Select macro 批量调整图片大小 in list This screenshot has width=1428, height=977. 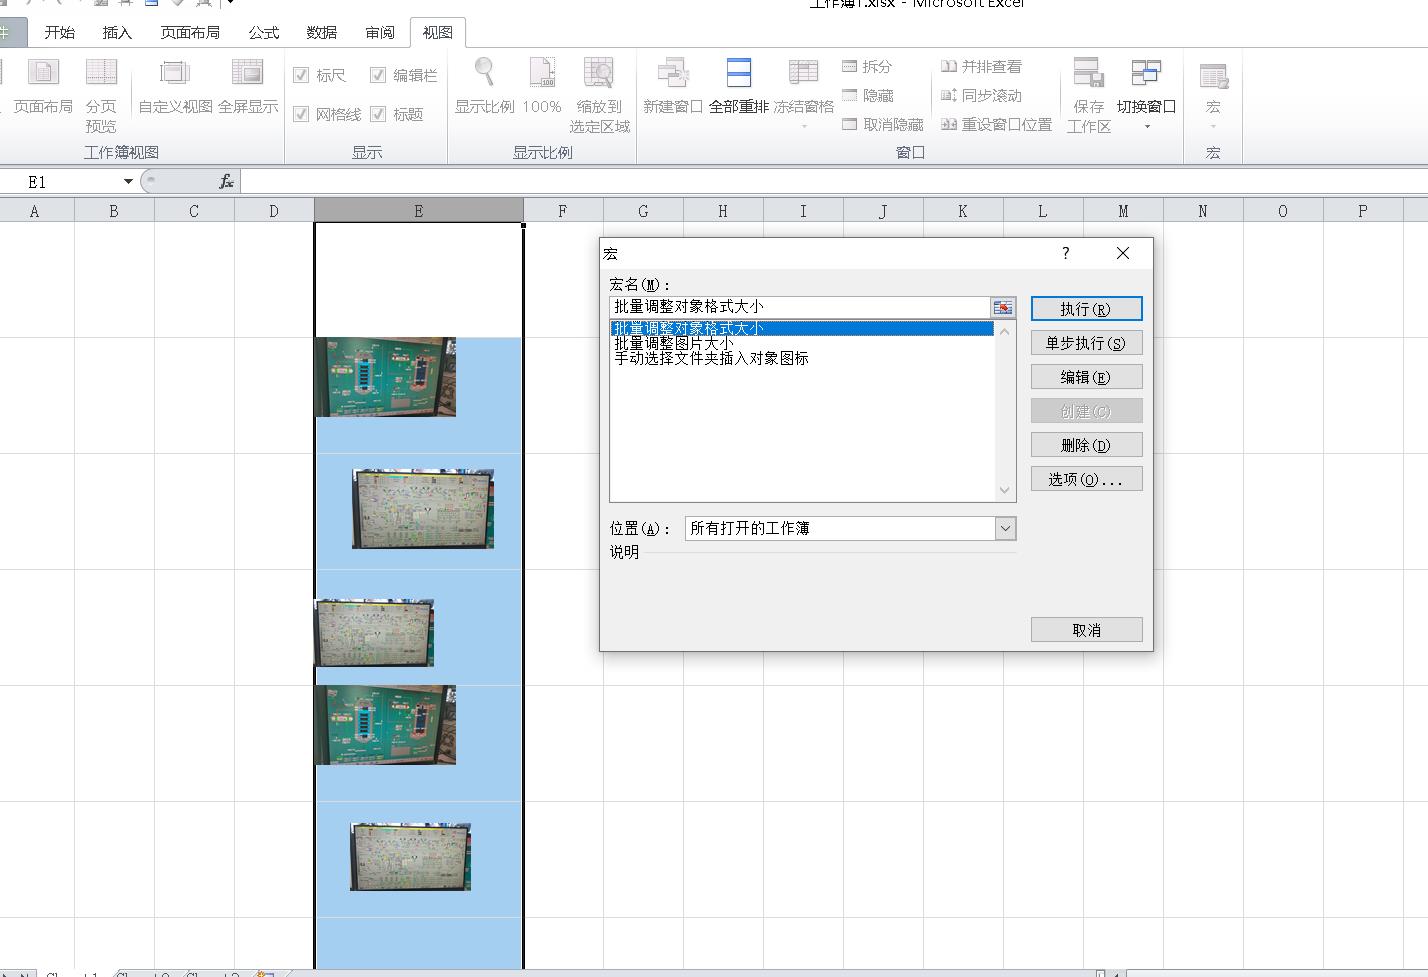click(673, 343)
